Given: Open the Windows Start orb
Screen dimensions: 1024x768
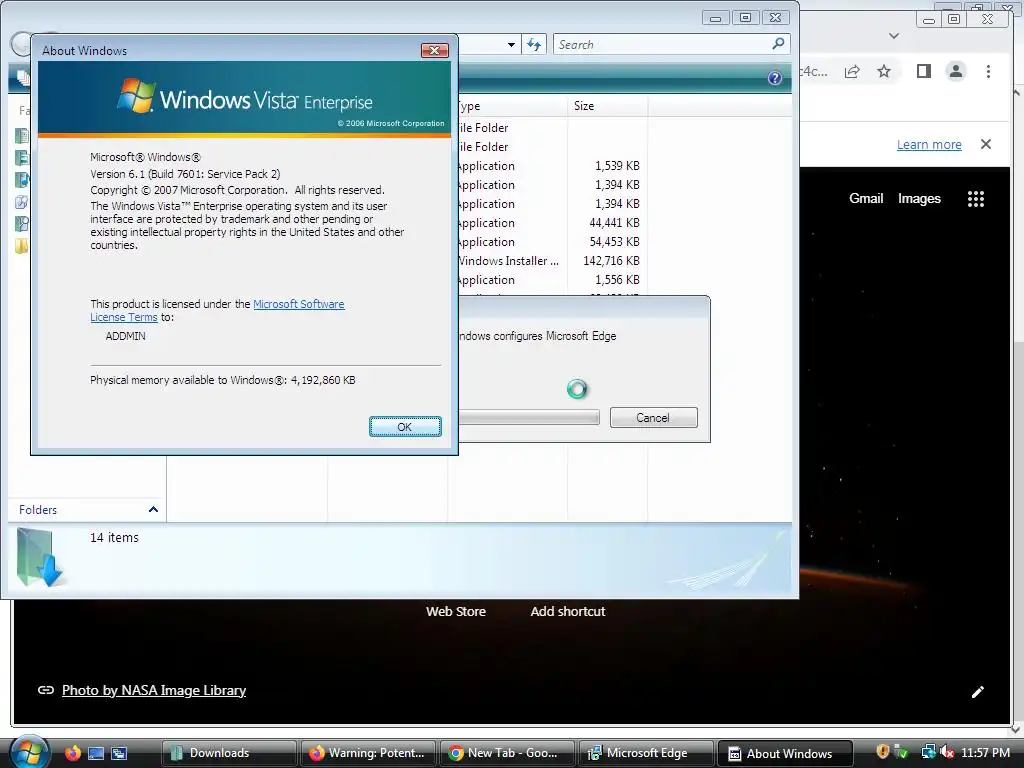Looking at the screenshot, I should pyautogui.click(x=30, y=752).
